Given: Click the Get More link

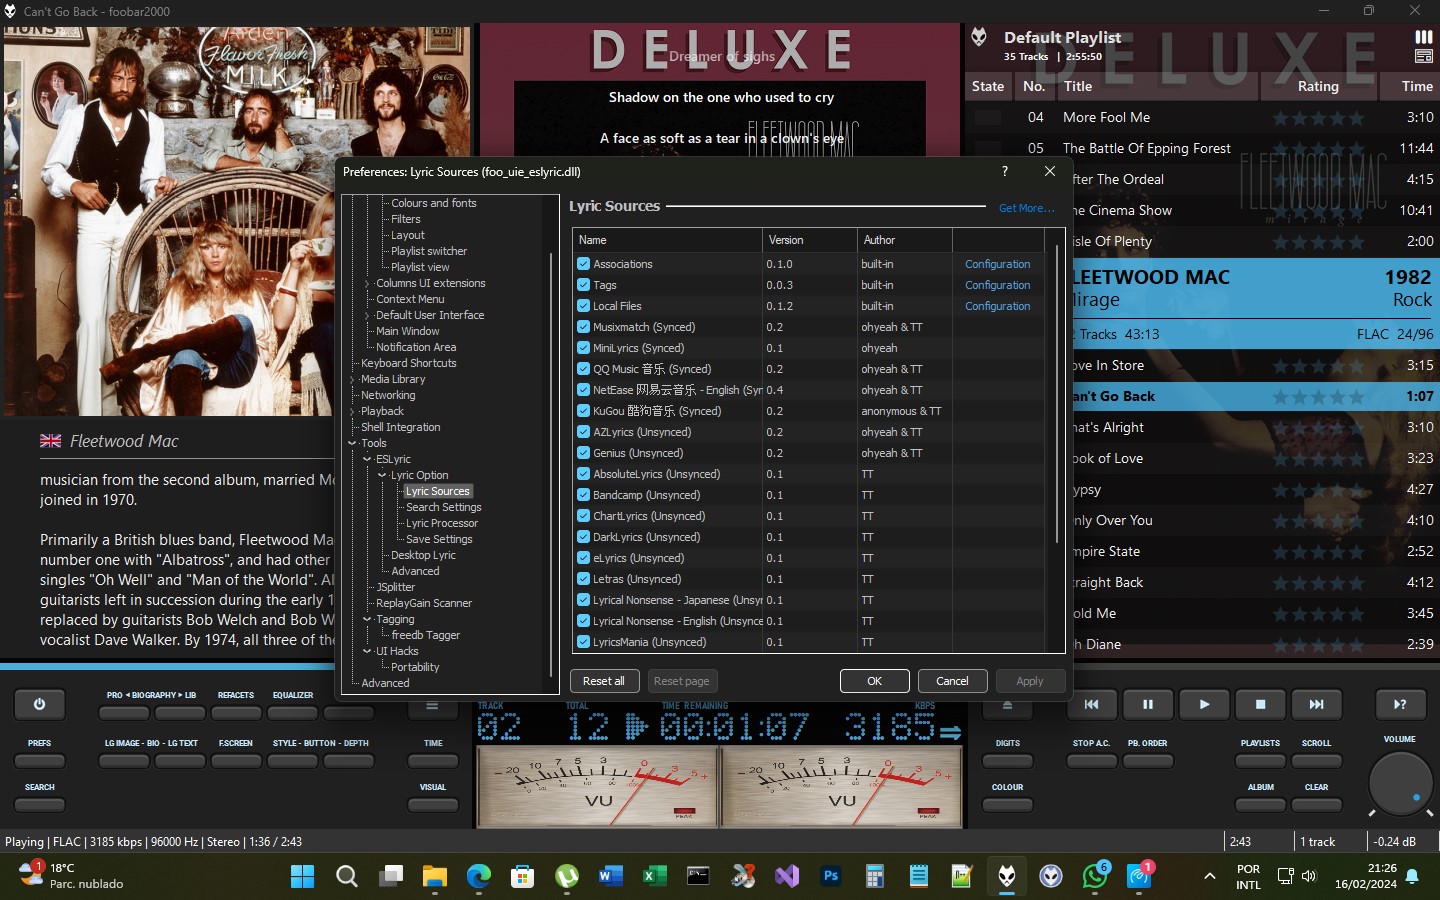Looking at the screenshot, I should [x=1026, y=208].
